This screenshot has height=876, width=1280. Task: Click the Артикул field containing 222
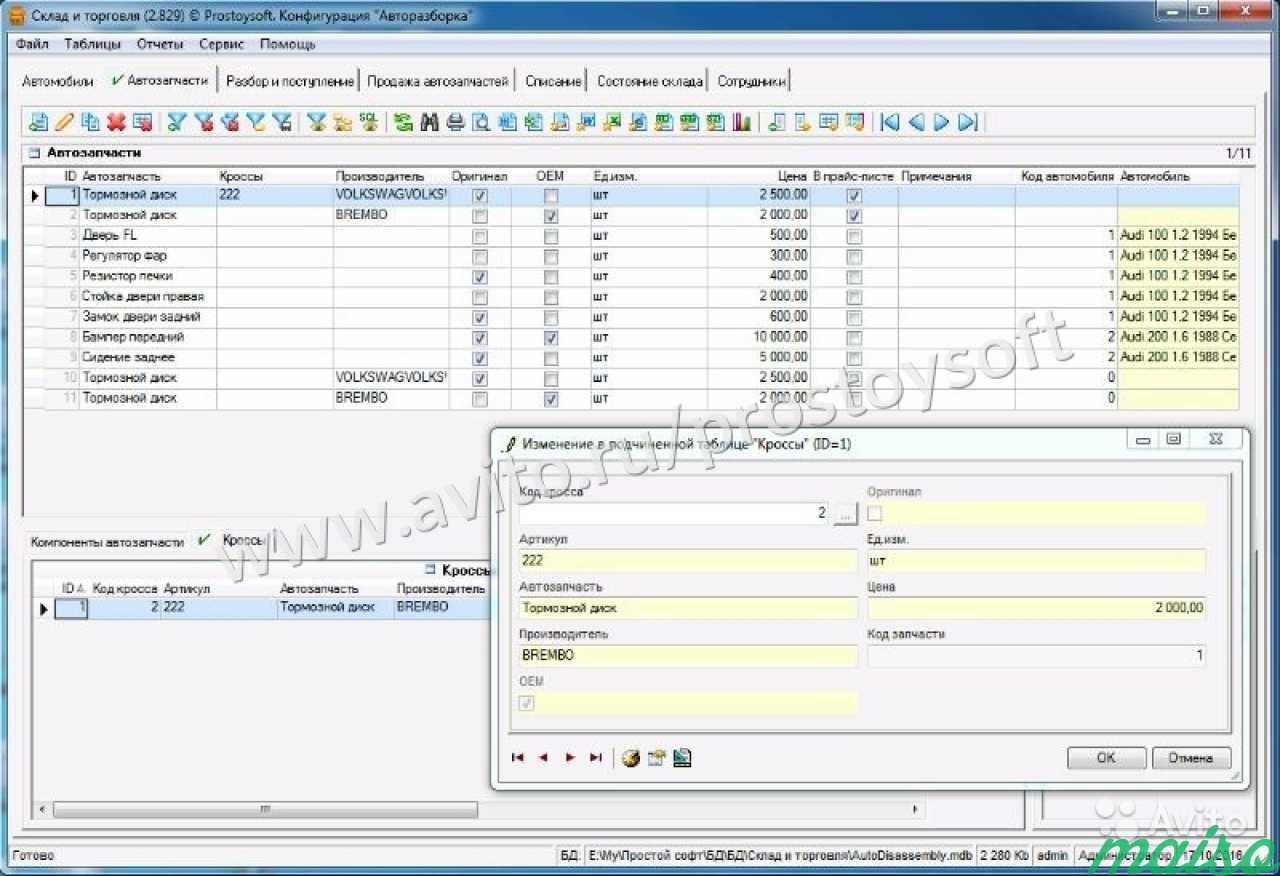pos(688,560)
